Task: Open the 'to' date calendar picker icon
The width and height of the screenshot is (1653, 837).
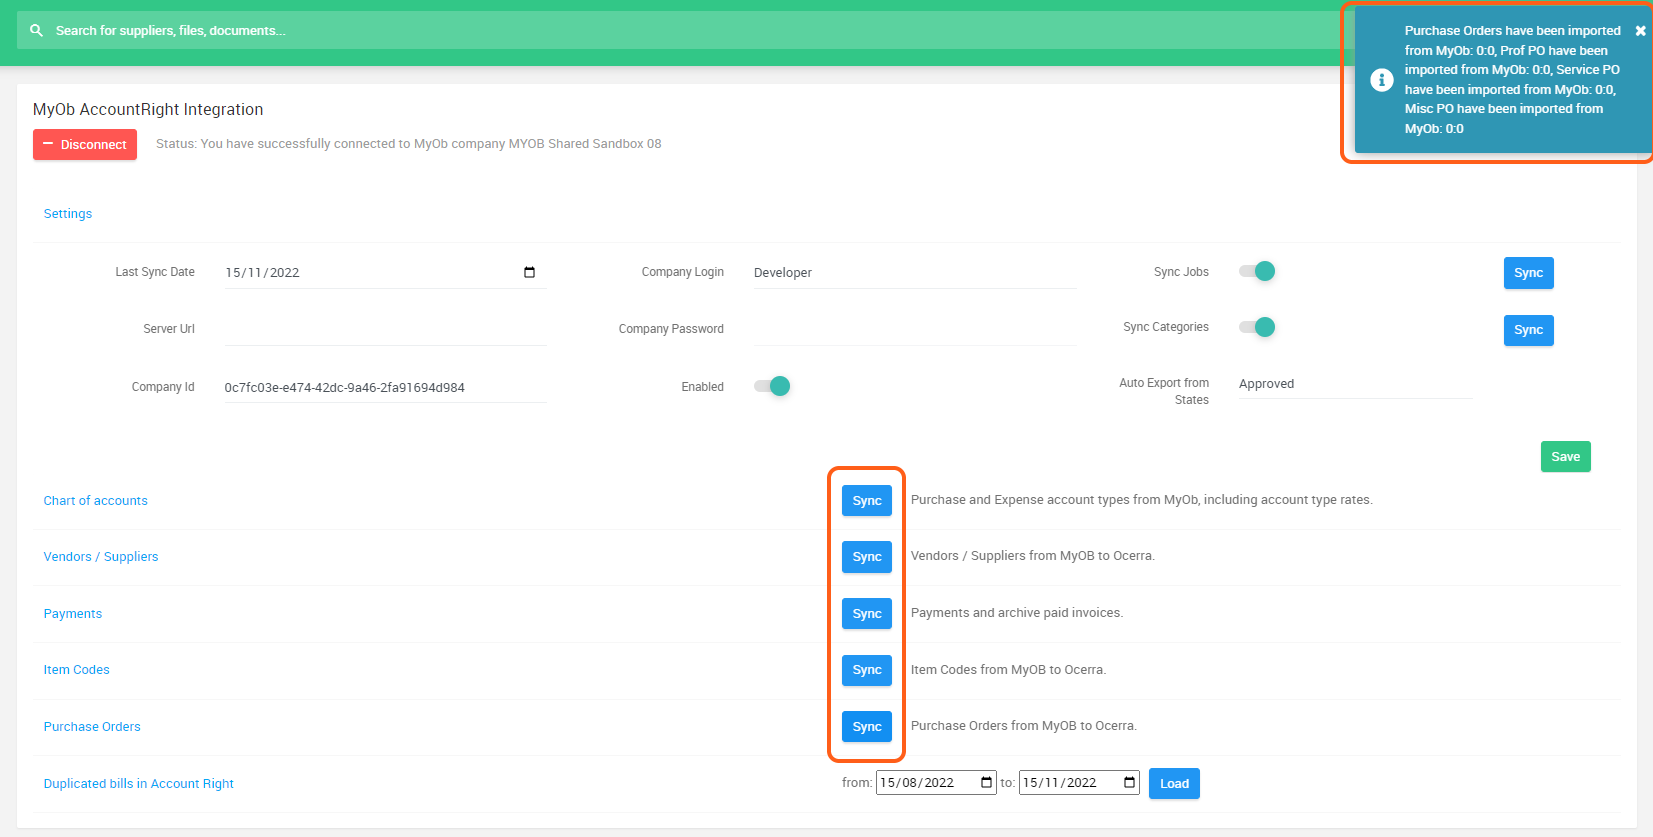Action: point(1129,782)
